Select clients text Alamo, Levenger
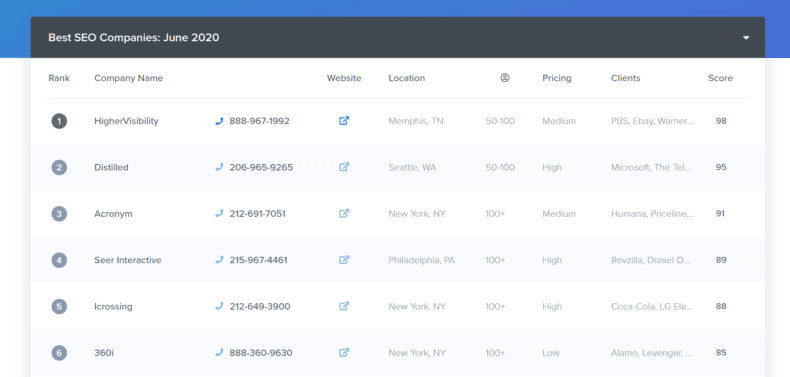The width and height of the screenshot is (790, 377). 651,353
